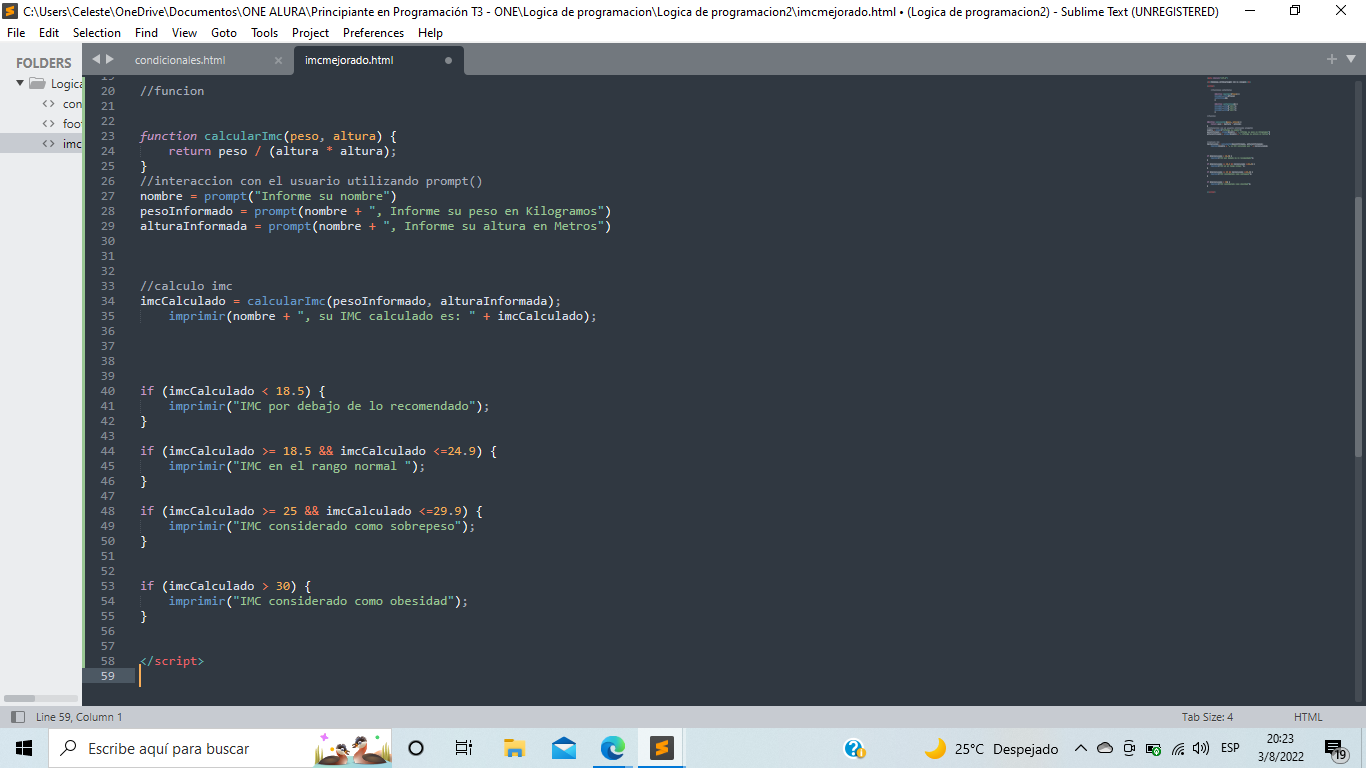Click the Logica folder icon in sidebar
The image size is (1366, 768).
[37, 83]
